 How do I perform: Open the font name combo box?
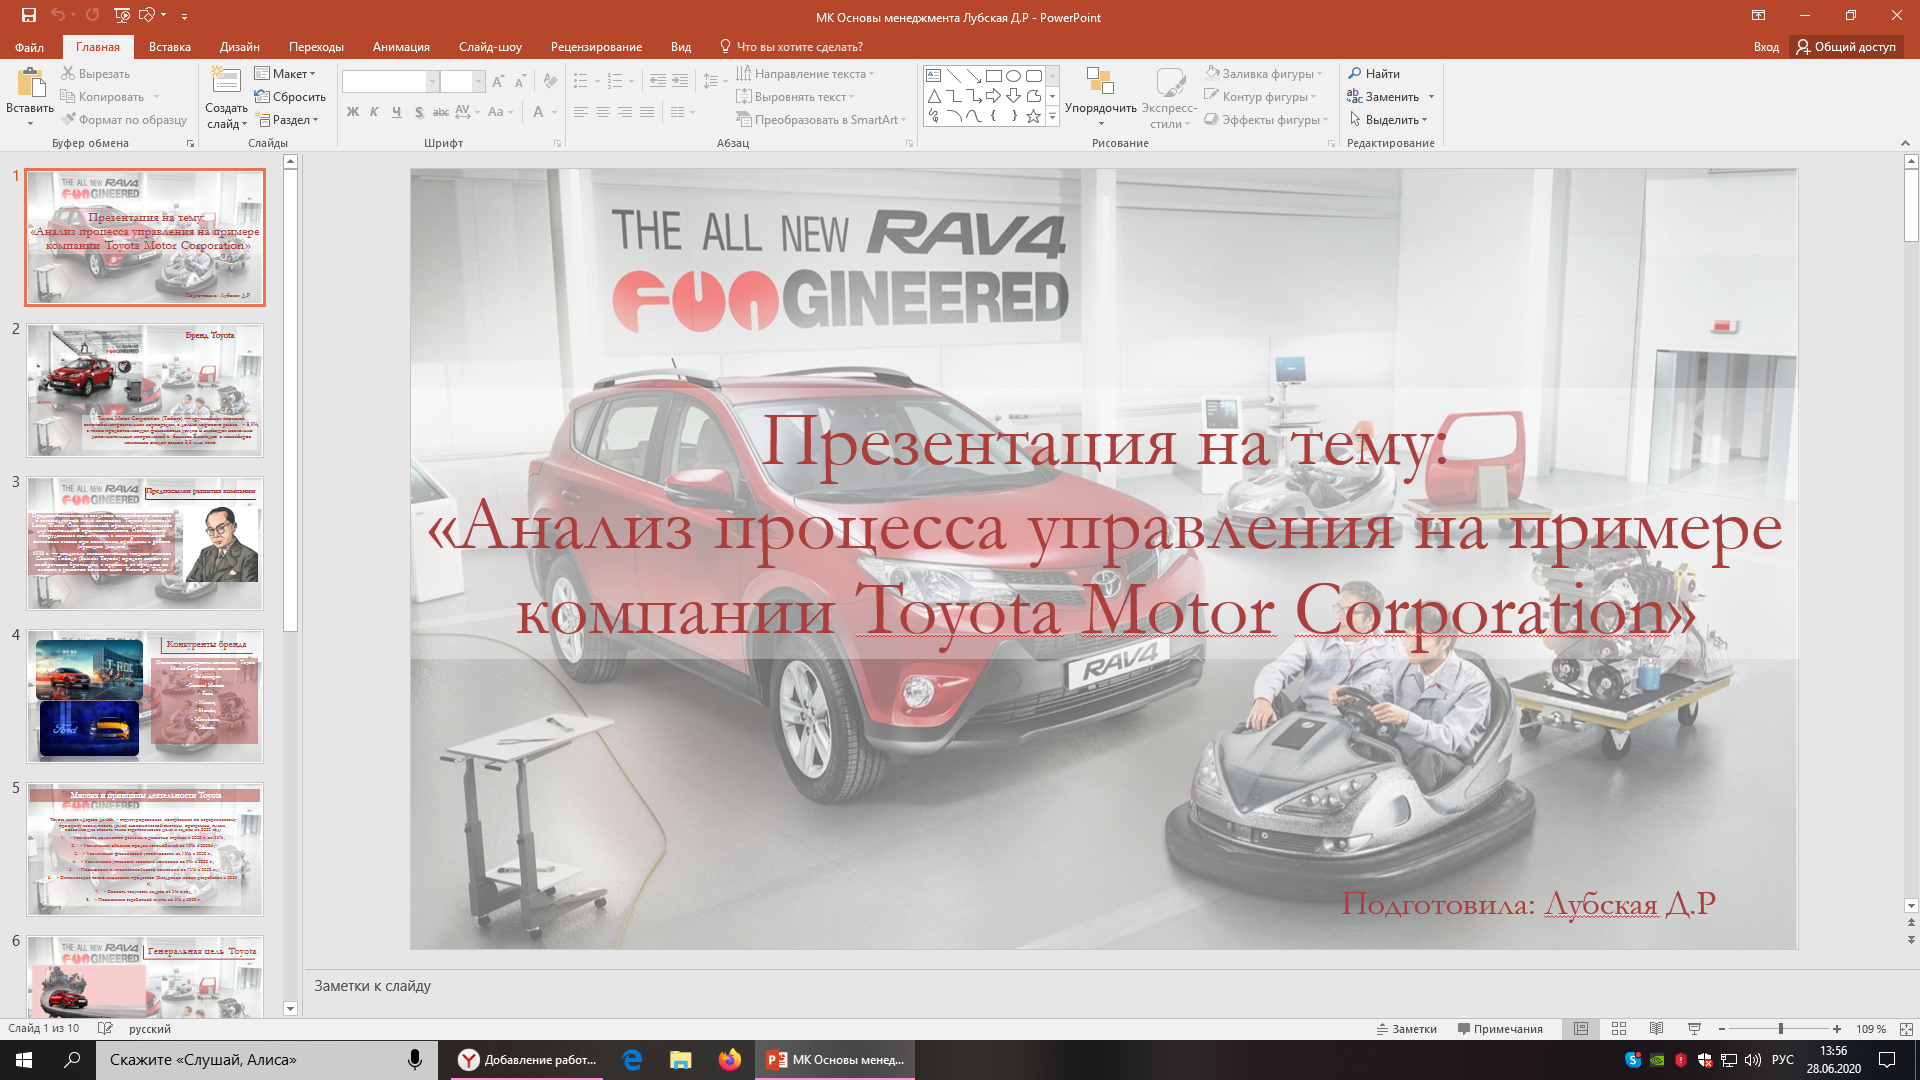point(390,81)
